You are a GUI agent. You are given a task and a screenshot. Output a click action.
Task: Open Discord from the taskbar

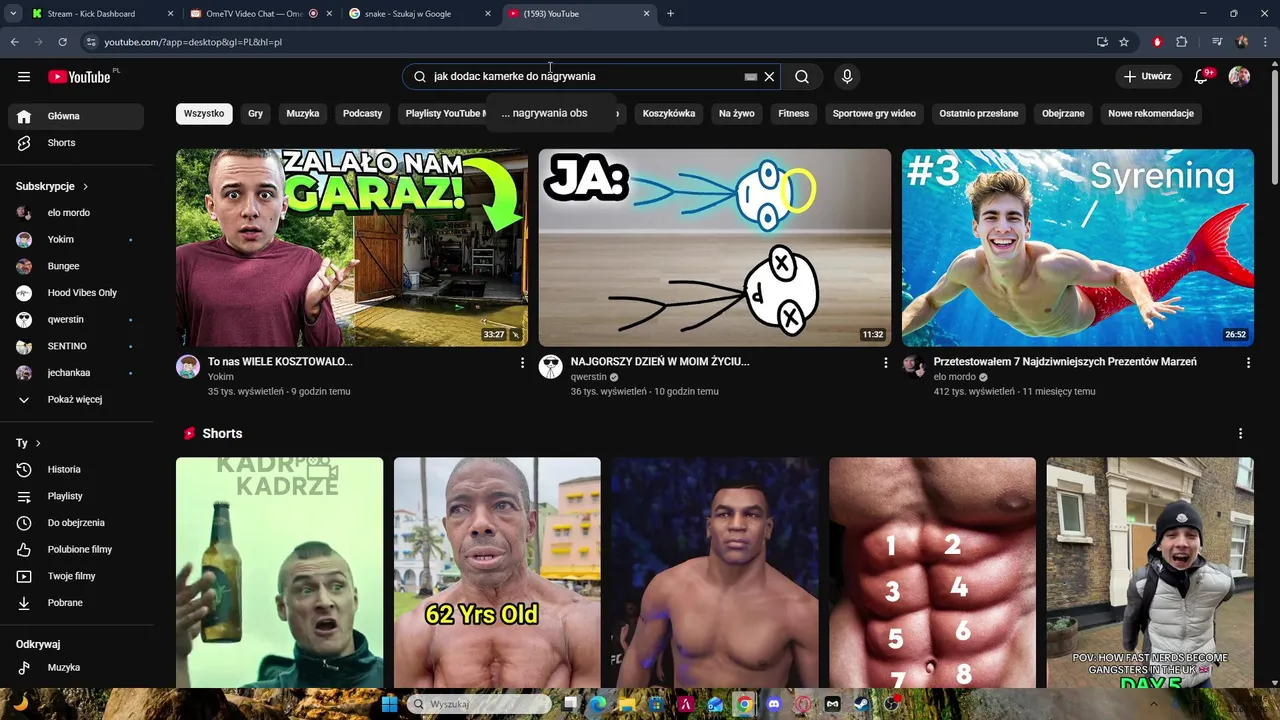(x=773, y=704)
